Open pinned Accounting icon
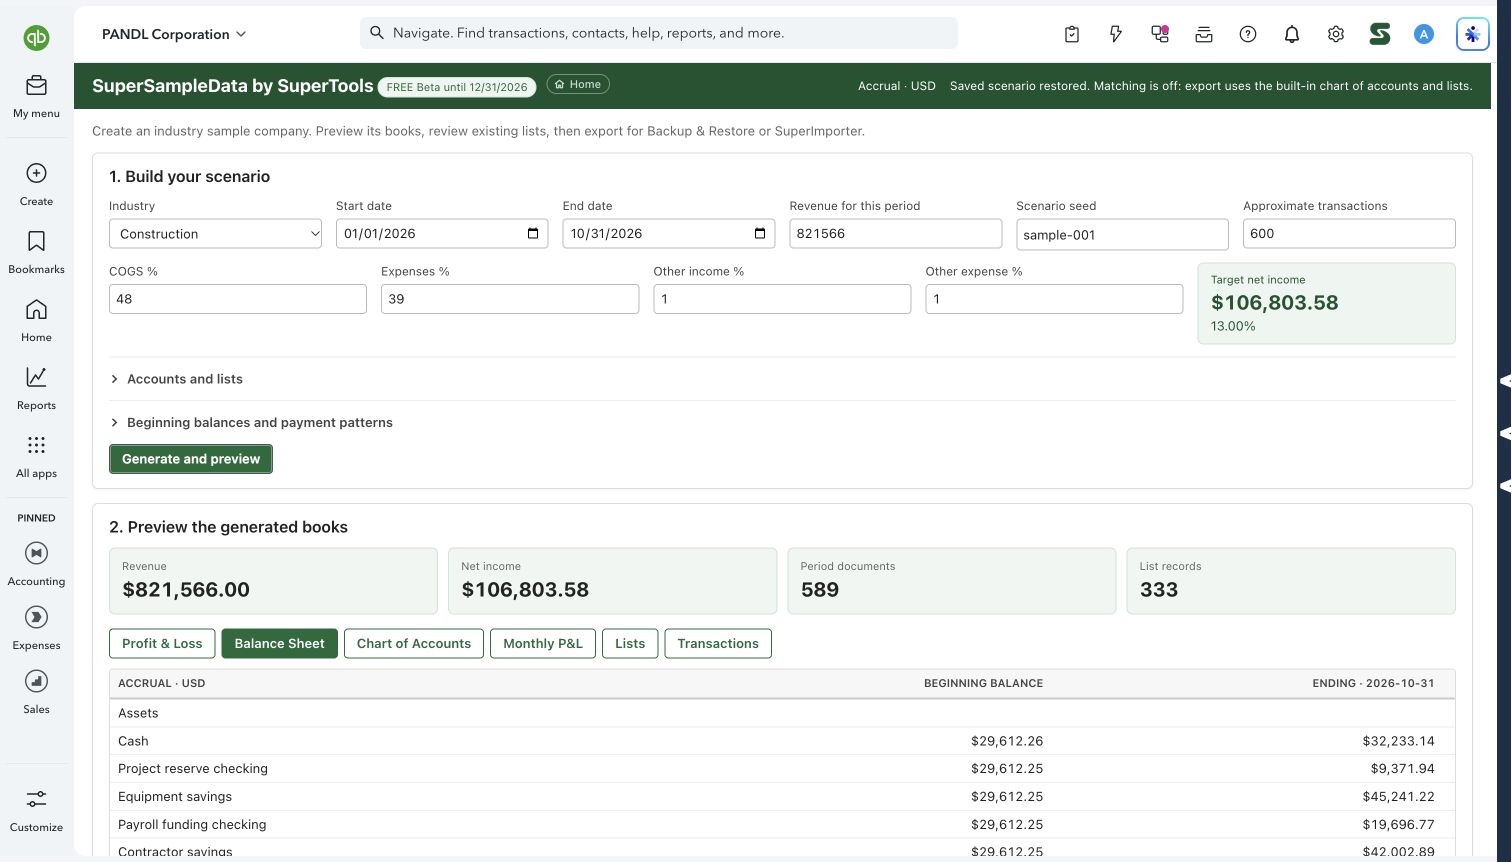The width and height of the screenshot is (1512, 862). point(36,553)
